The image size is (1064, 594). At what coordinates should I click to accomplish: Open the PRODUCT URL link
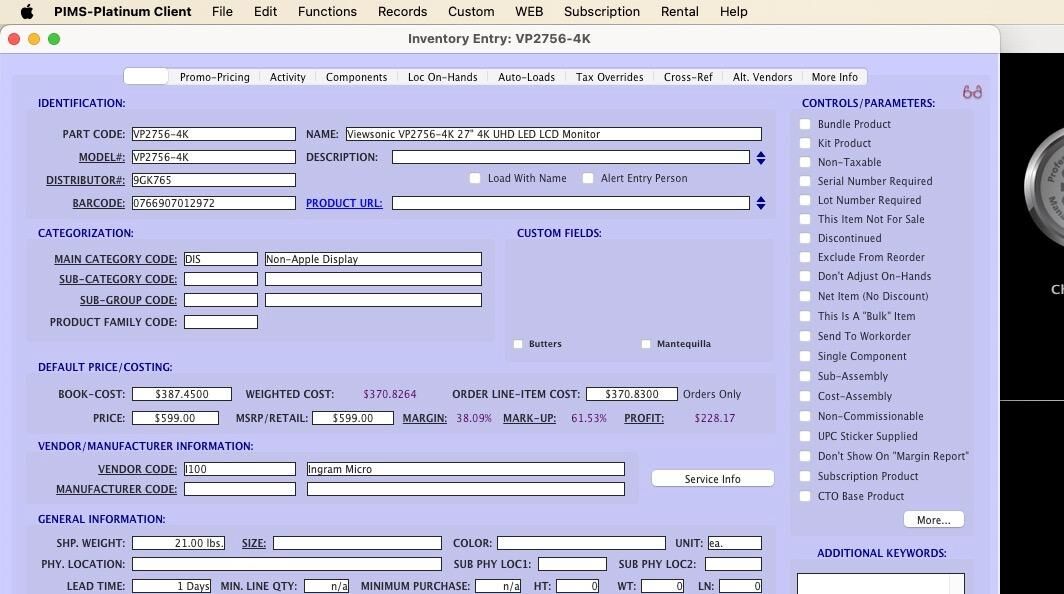coord(344,203)
